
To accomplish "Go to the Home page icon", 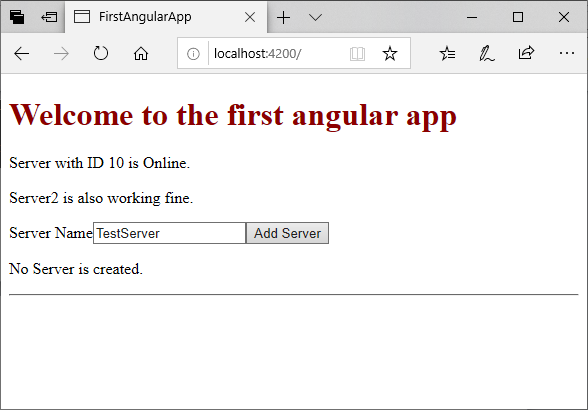I will click(141, 54).
